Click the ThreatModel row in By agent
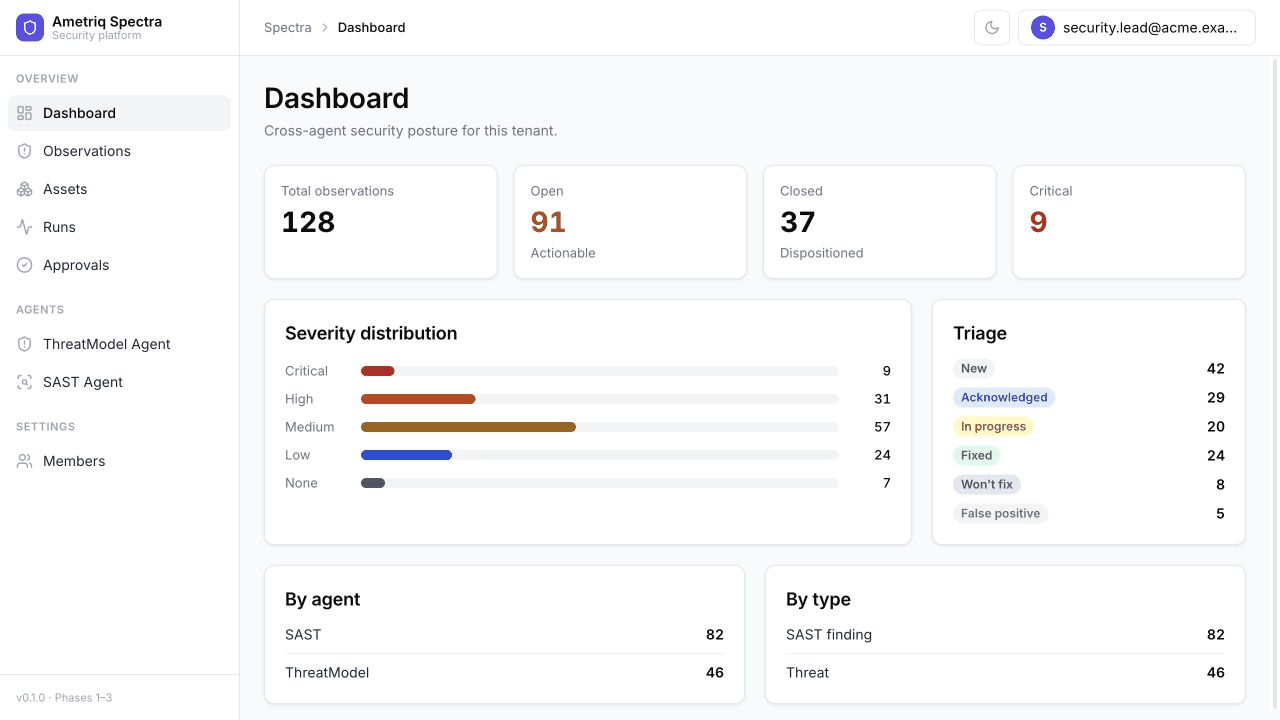1280x720 pixels. pyautogui.click(x=504, y=672)
